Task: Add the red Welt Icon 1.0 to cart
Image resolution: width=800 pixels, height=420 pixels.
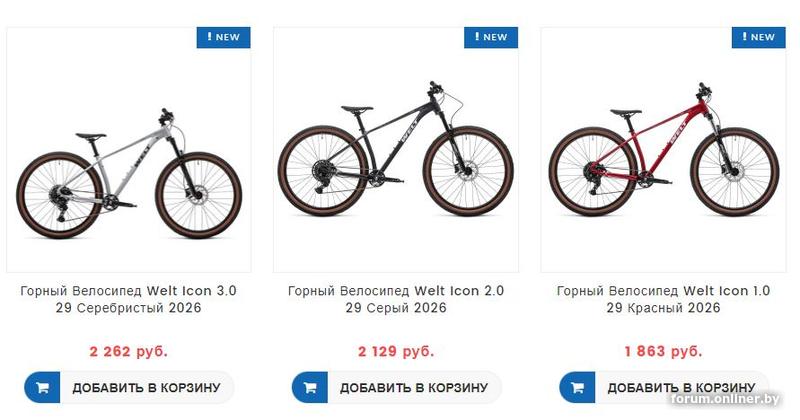Action: pos(680,387)
